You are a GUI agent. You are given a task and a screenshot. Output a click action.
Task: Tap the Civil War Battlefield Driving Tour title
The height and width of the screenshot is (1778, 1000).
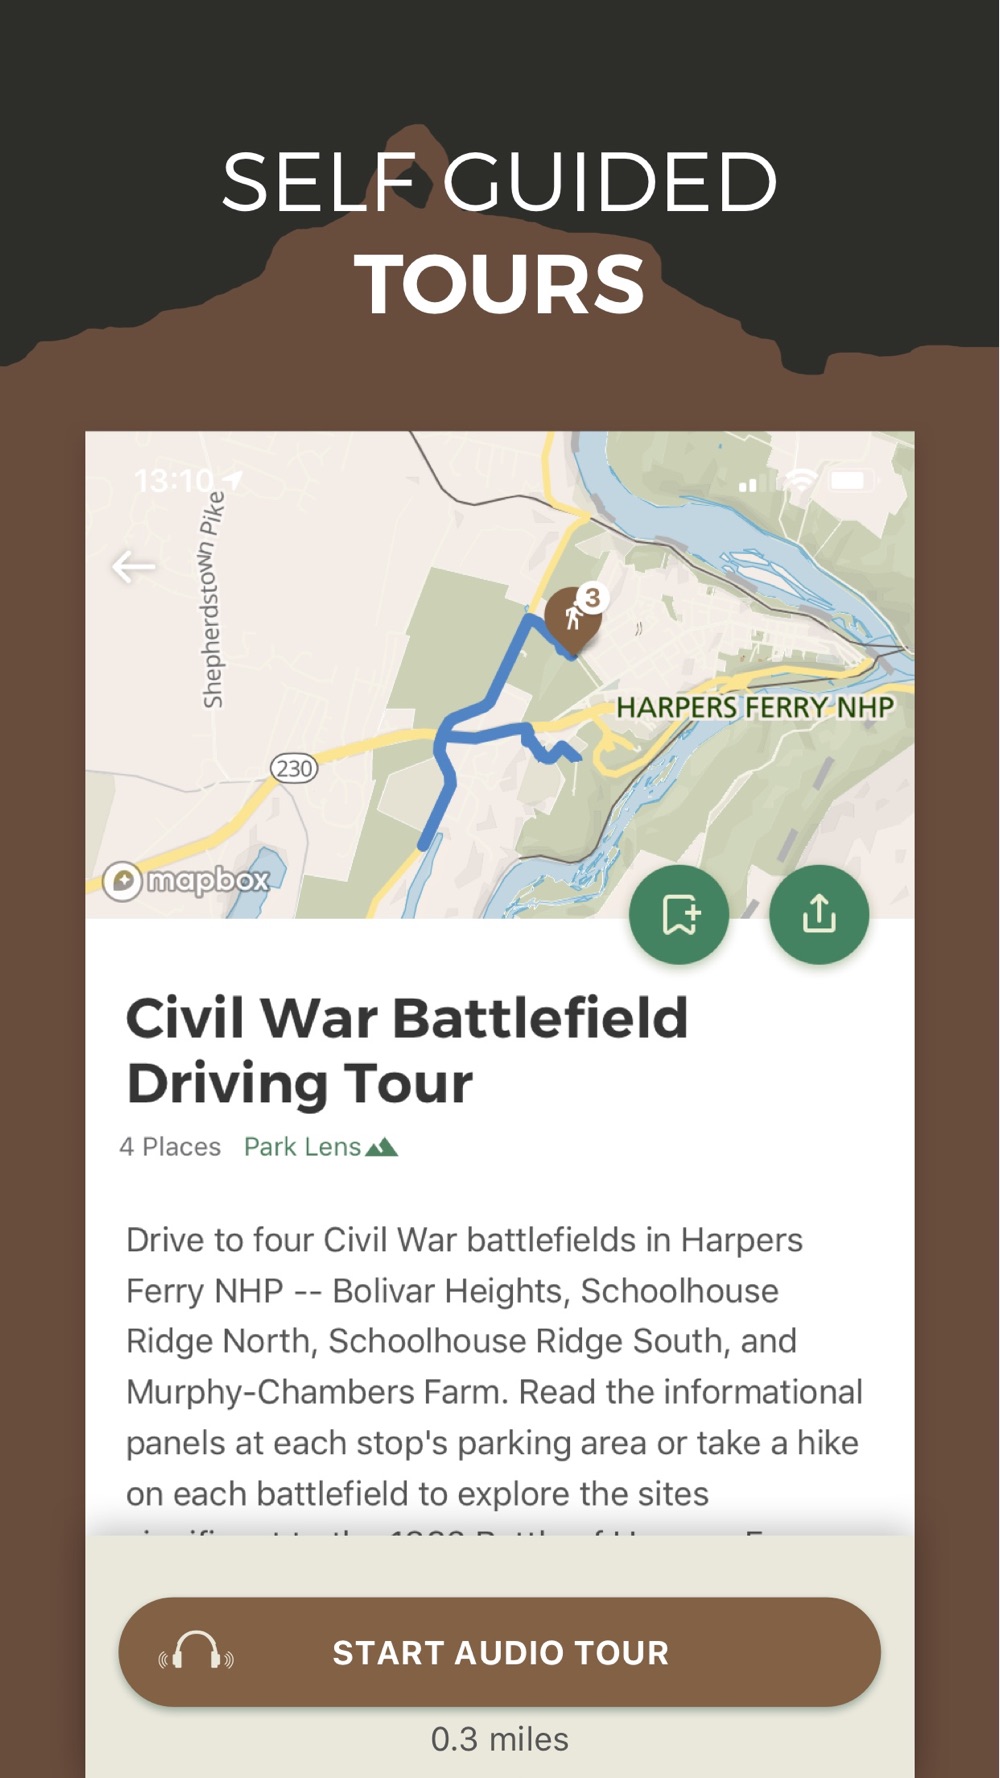pos(407,1051)
